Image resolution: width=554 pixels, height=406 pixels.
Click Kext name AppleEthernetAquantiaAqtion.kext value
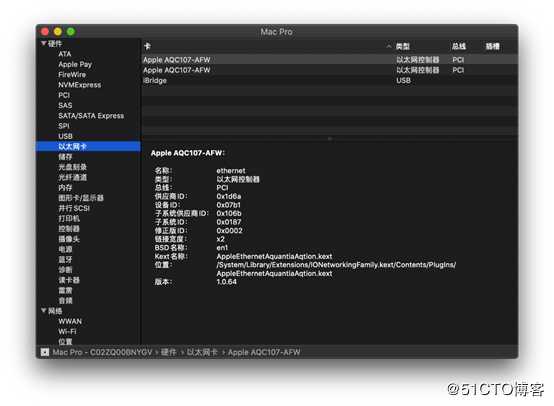(274, 256)
